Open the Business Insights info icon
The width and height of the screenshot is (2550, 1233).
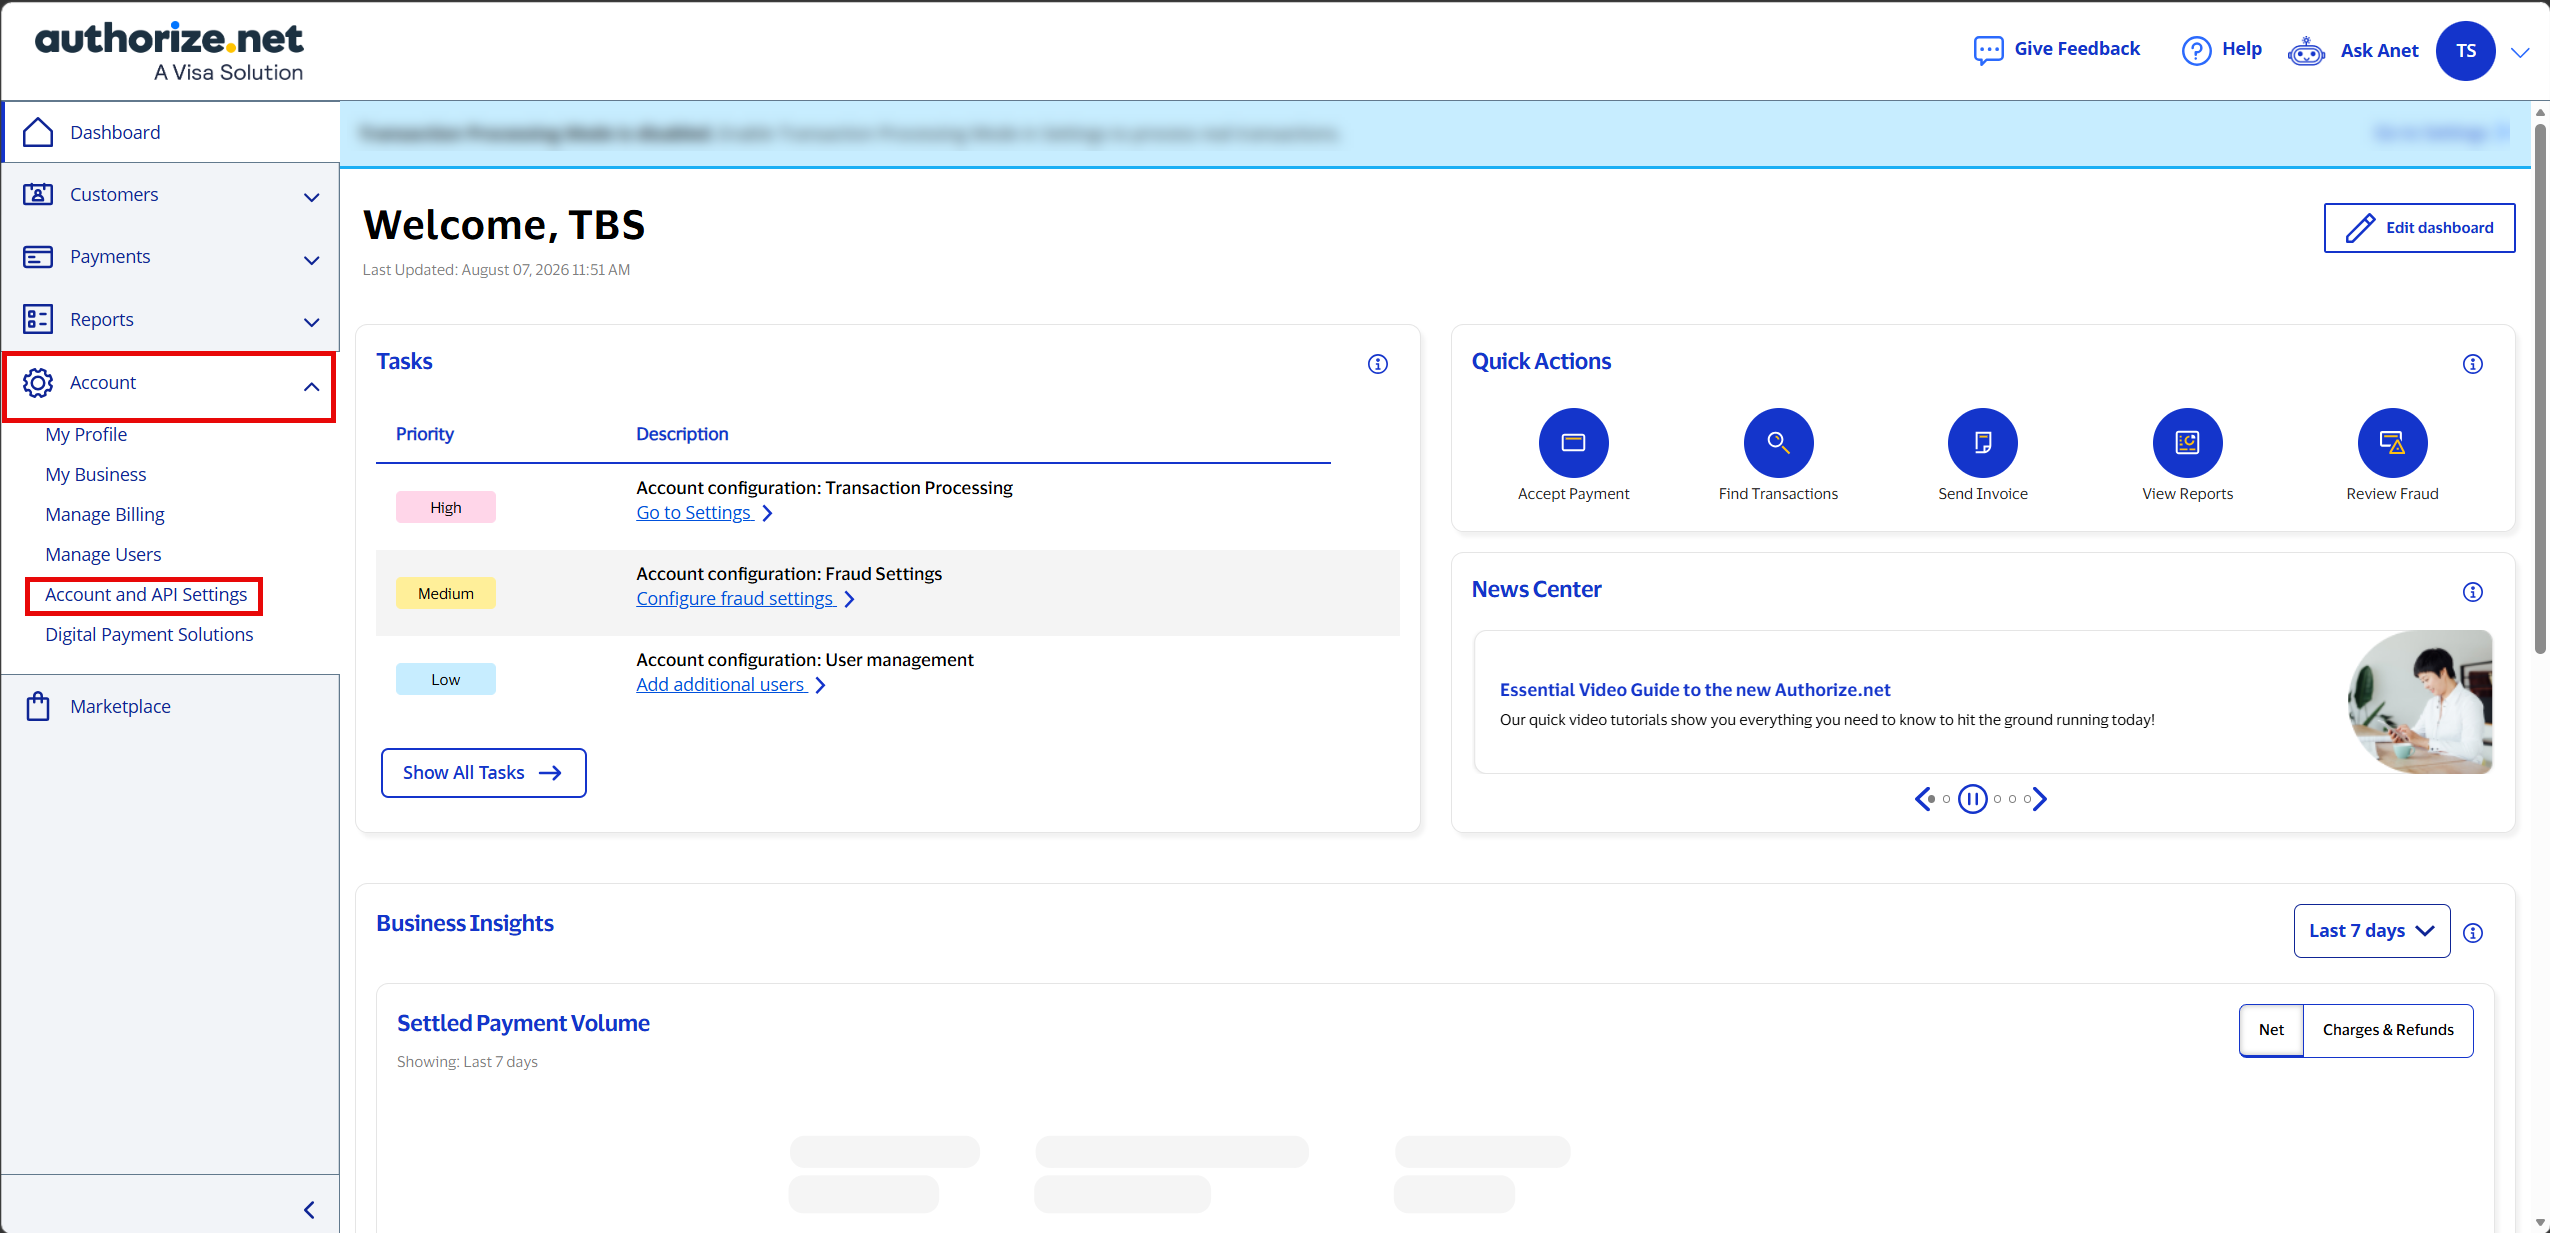click(x=2473, y=933)
